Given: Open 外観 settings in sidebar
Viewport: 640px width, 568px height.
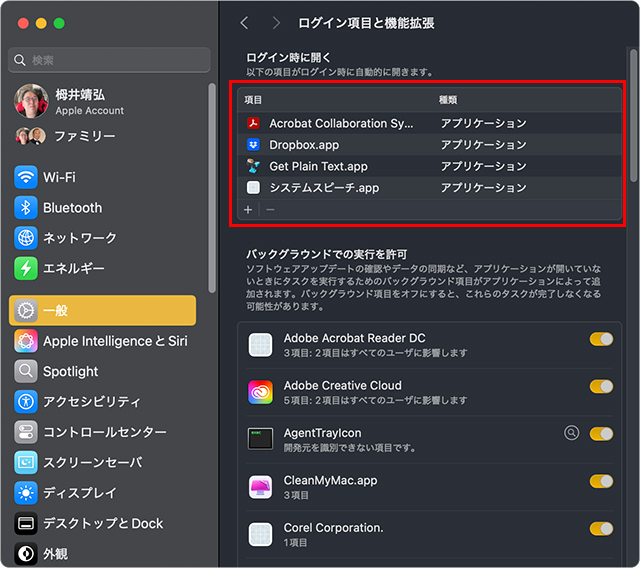Looking at the screenshot, I should [102, 553].
